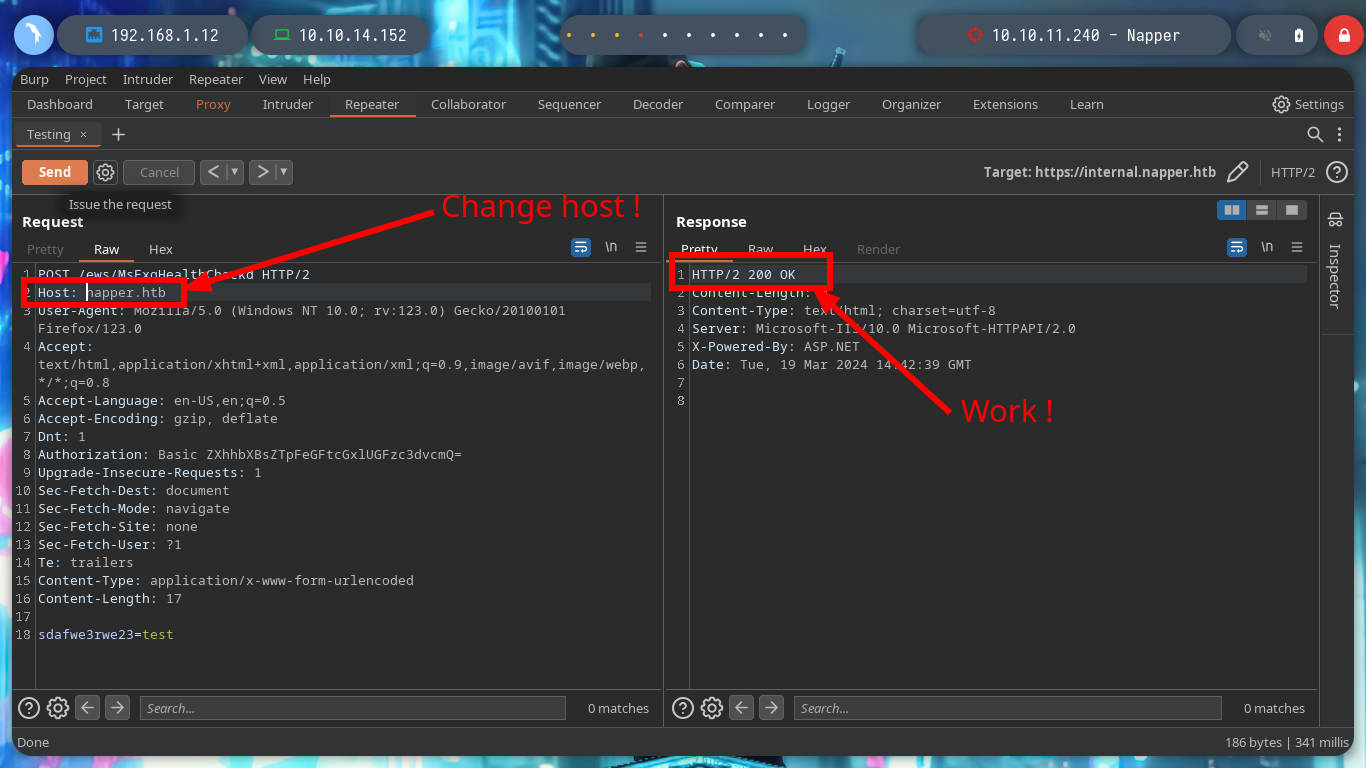
Task: Edit target with the pencil icon
Action: [1237, 172]
